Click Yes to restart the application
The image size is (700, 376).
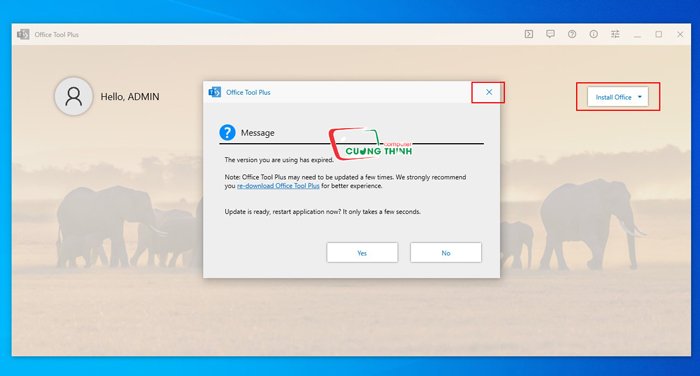click(362, 253)
